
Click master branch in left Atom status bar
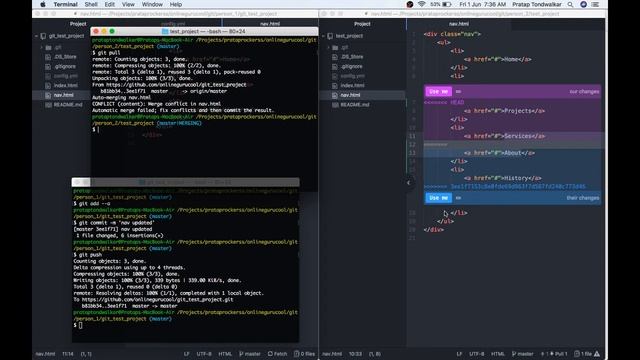pos(250,354)
